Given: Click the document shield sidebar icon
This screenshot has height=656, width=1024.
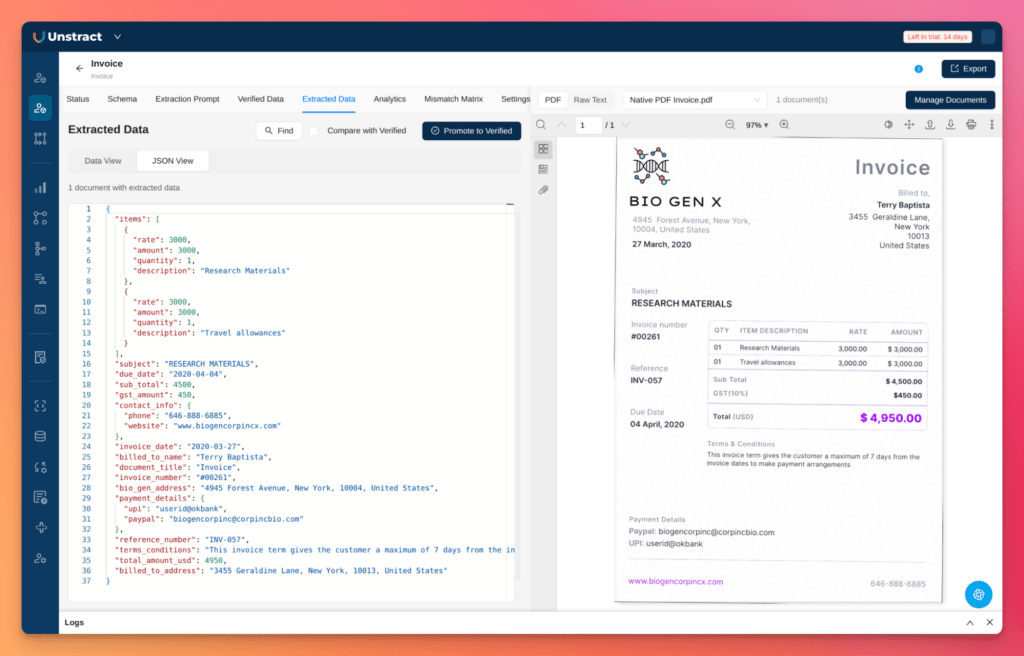Looking at the screenshot, I should coord(40,357).
